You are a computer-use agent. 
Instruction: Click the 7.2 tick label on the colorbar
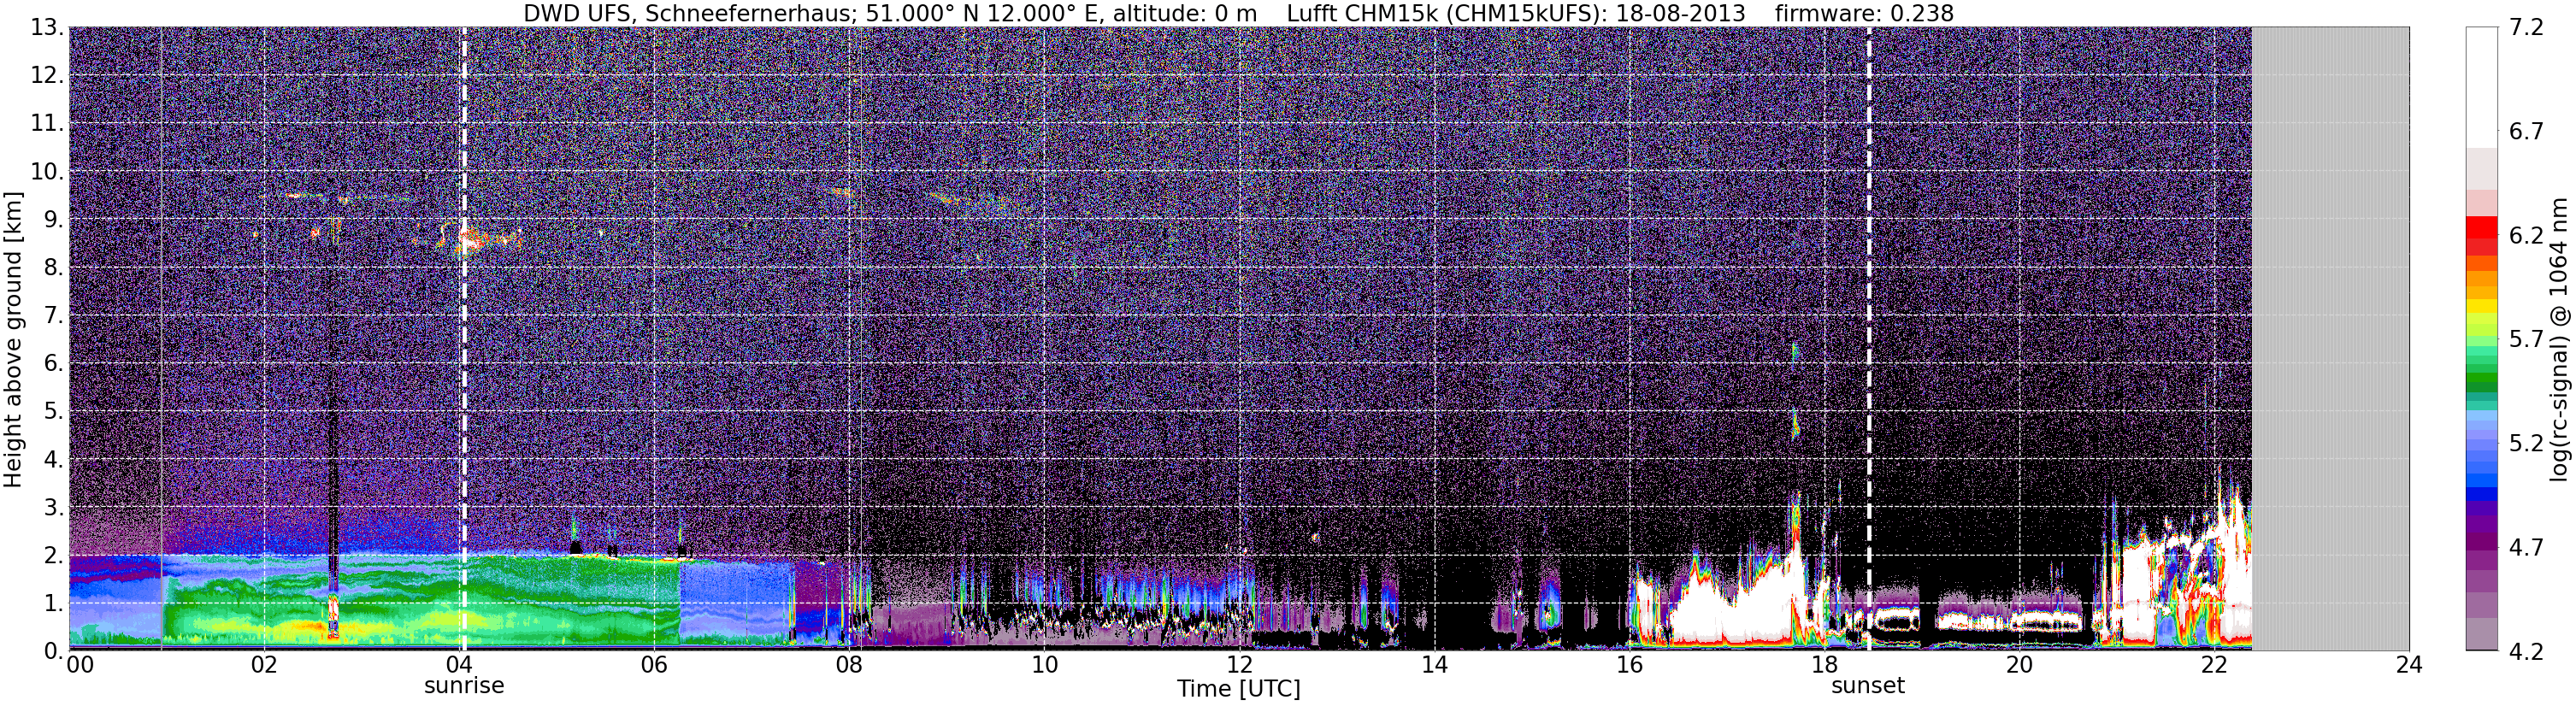pyautogui.click(x=2526, y=28)
